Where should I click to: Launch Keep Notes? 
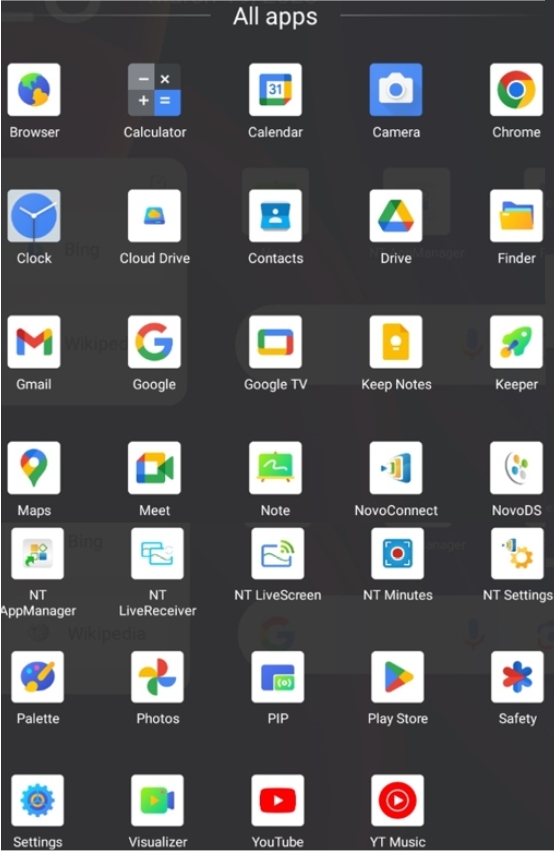[396, 342]
